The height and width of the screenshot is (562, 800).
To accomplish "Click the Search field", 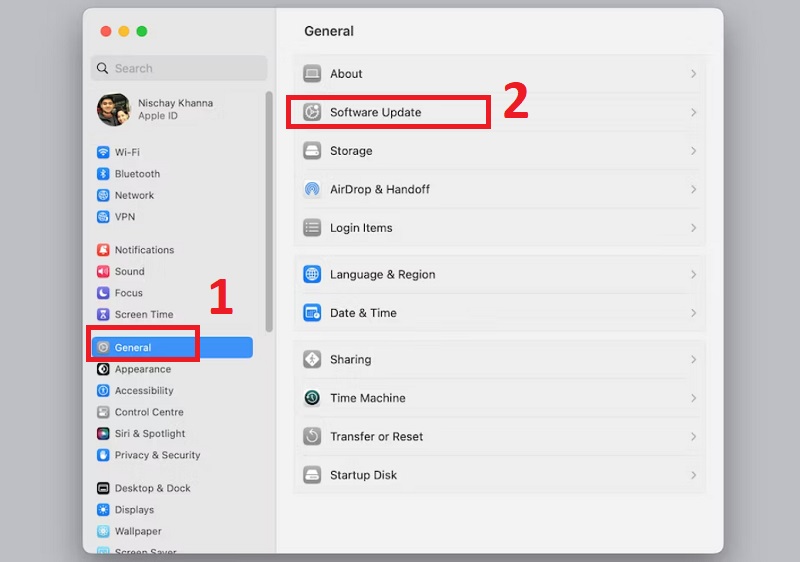I will 179,68.
